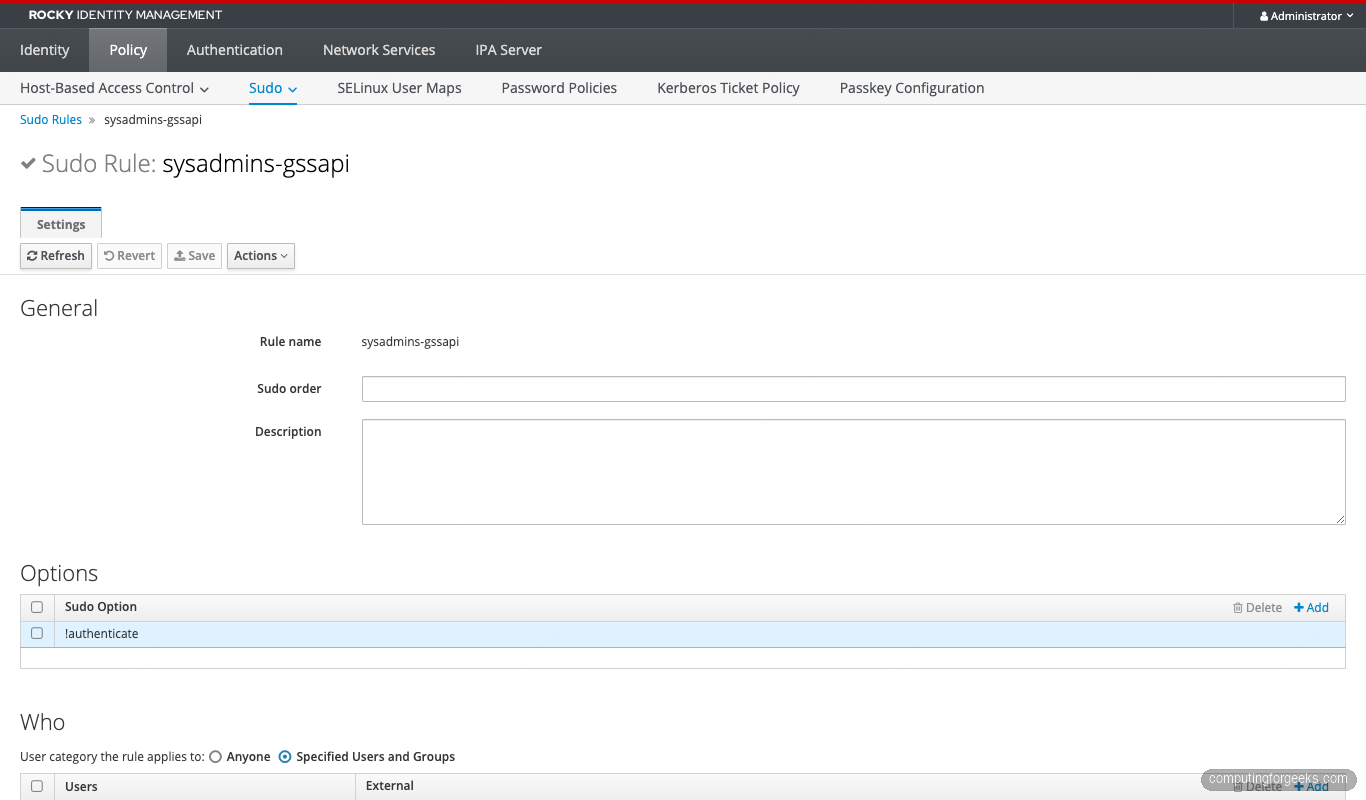Go to Network Services tab
This screenshot has height=800, width=1366.
tap(379, 50)
